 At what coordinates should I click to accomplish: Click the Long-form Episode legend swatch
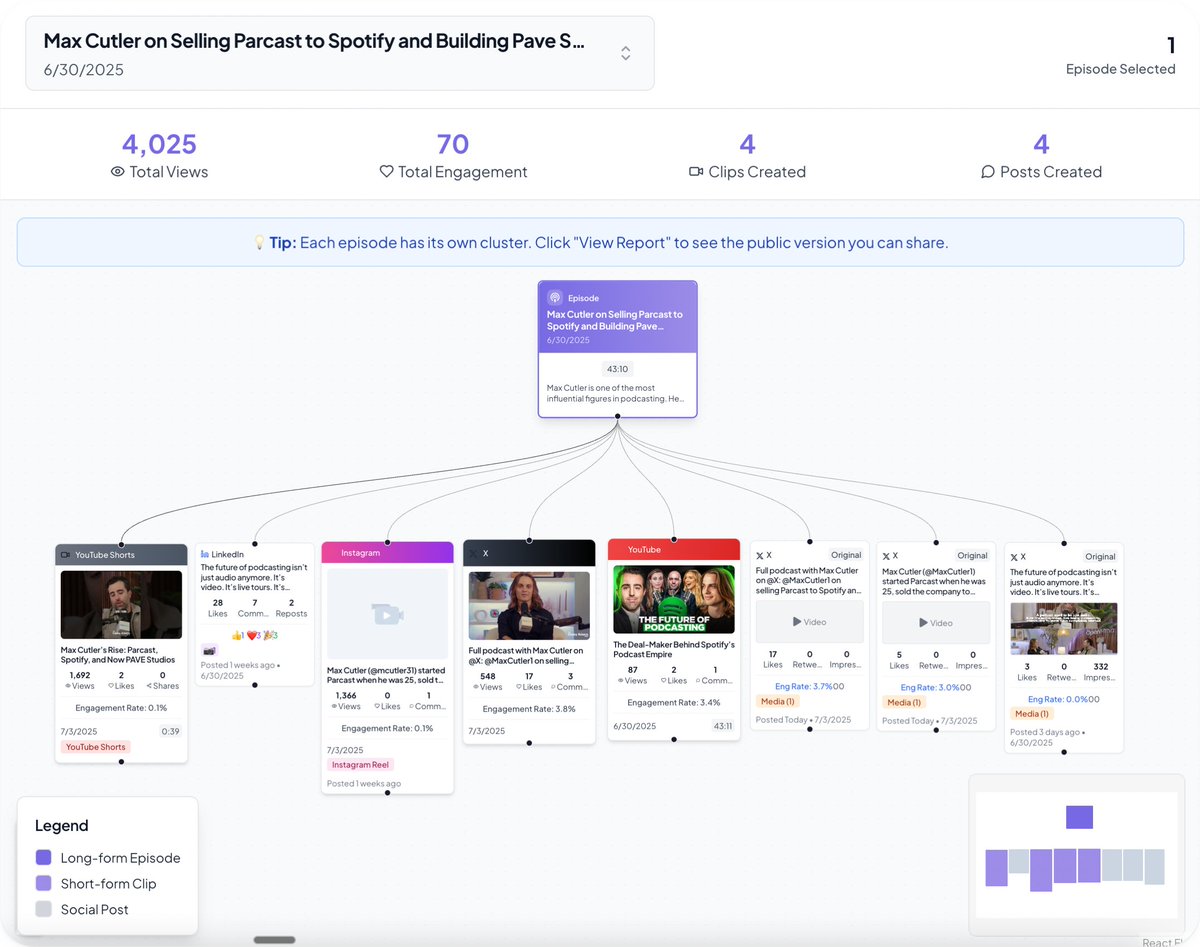[43, 858]
